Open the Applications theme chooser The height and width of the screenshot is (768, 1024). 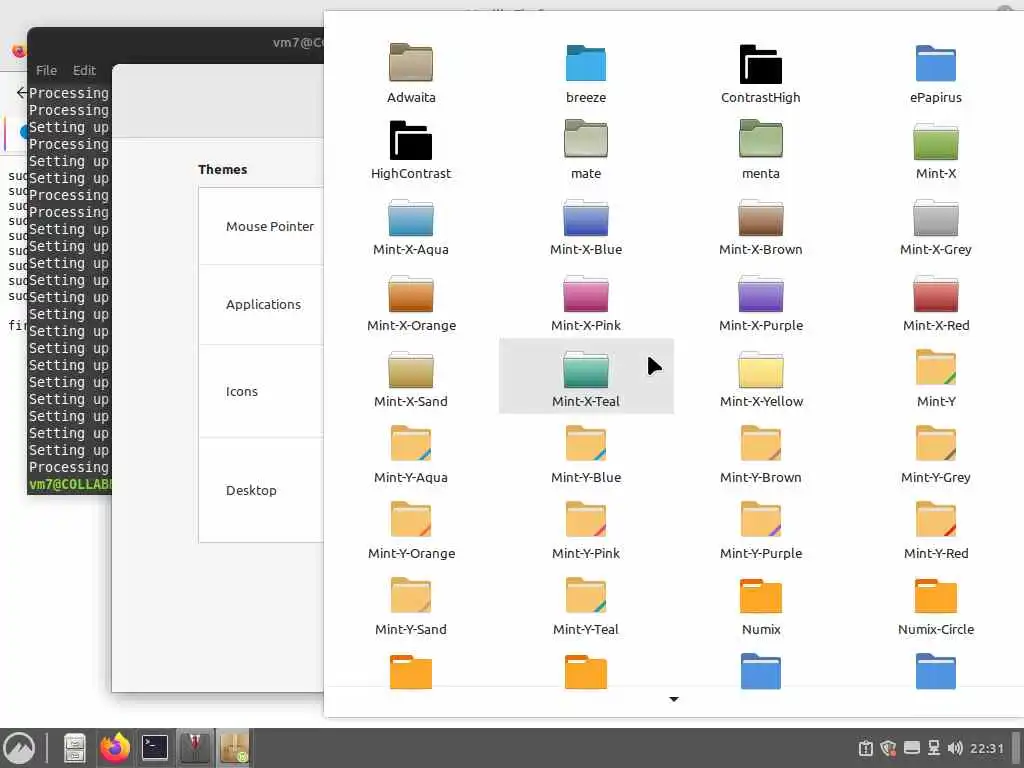click(x=261, y=304)
